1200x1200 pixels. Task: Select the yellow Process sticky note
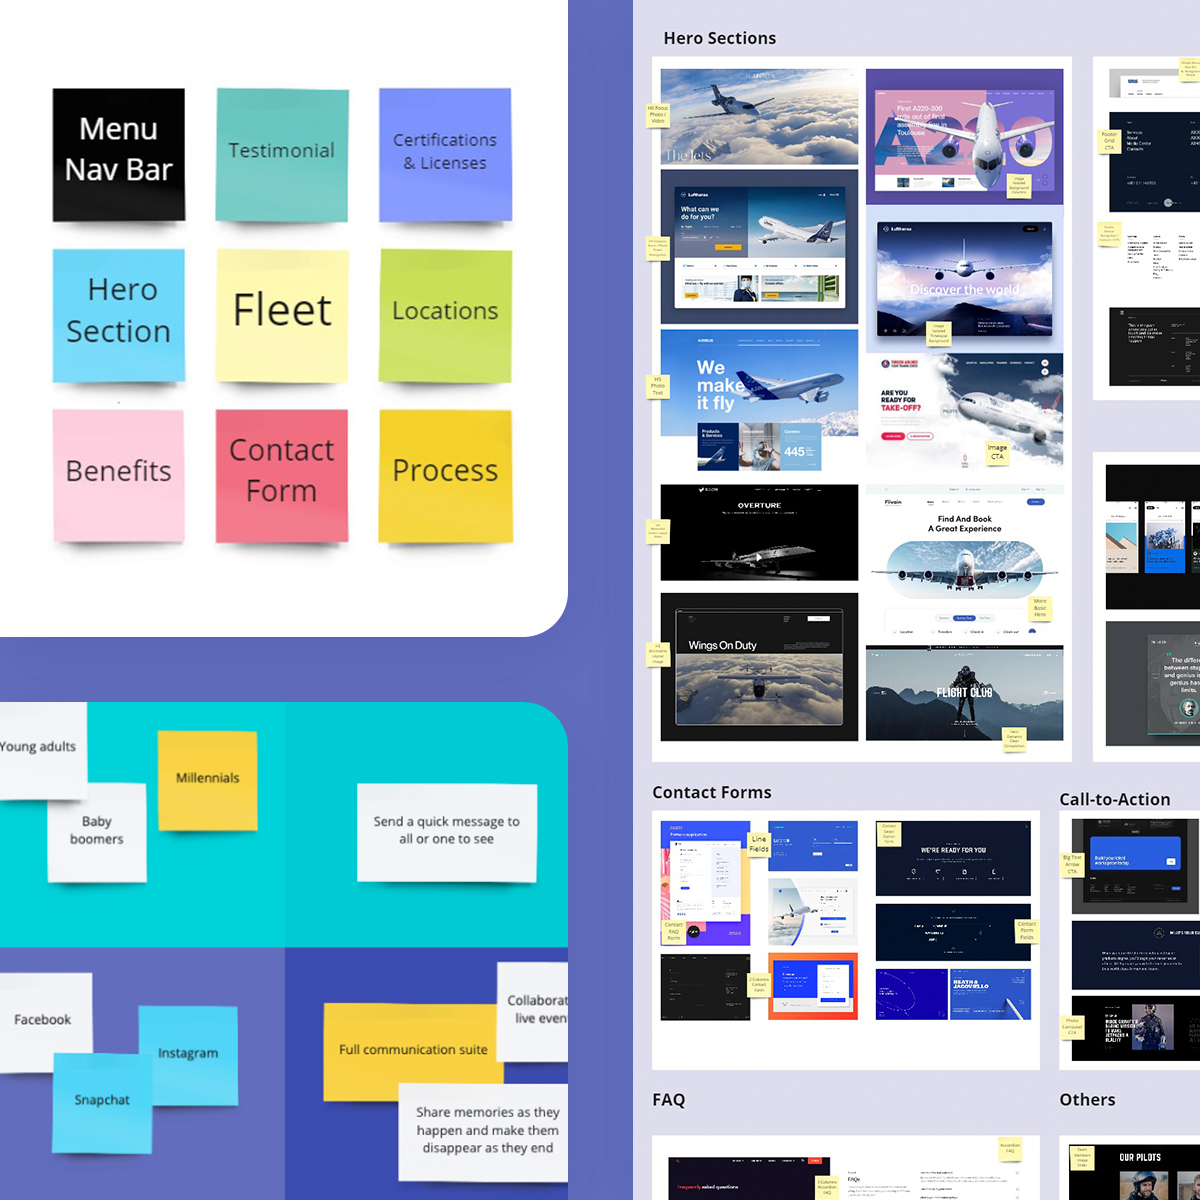(x=445, y=472)
